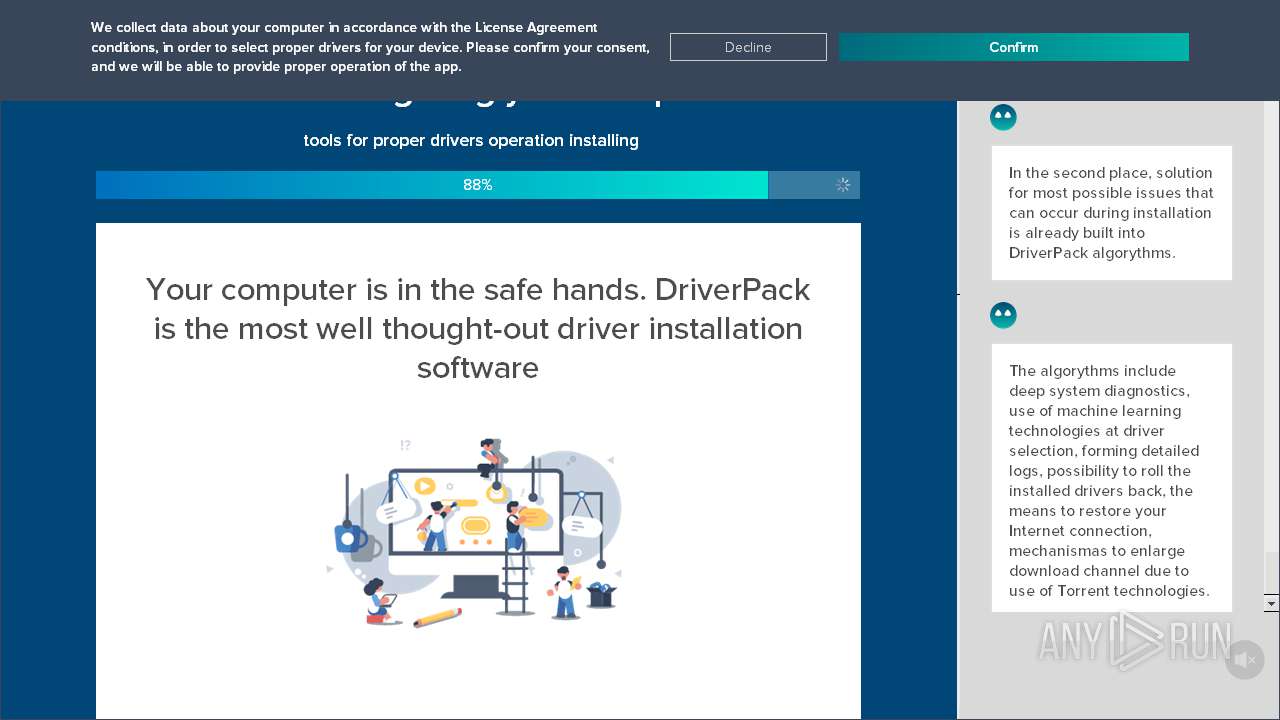Click the chat panel scrollbar thumb

[1271, 572]
